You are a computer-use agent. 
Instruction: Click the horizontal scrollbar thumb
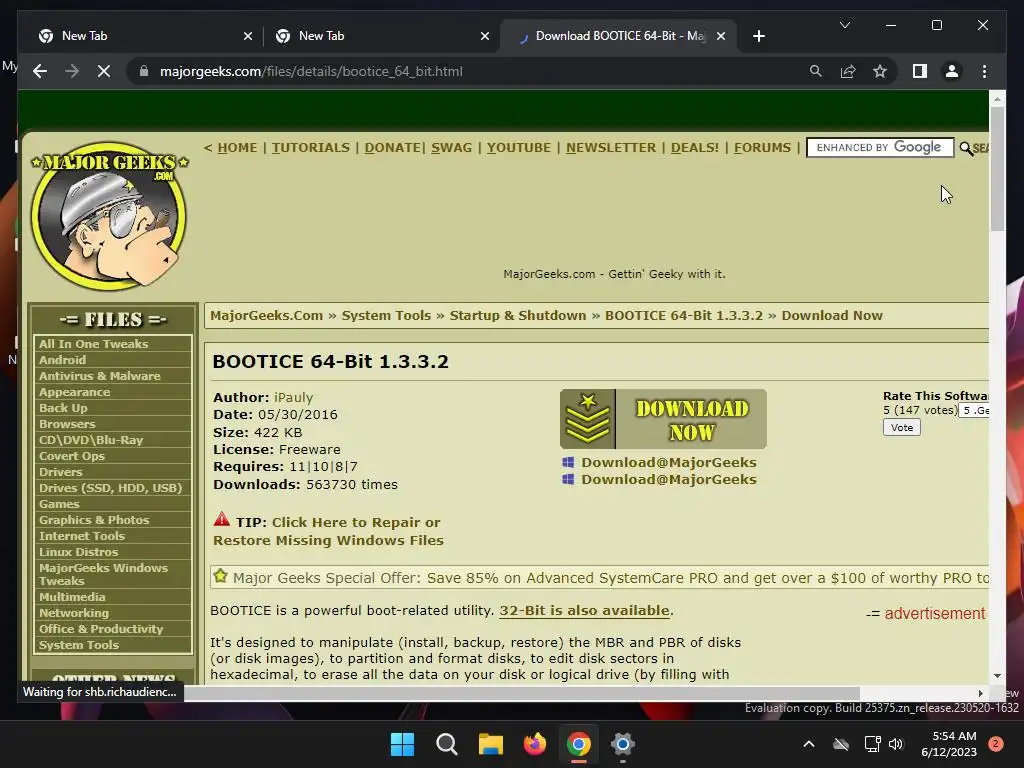(521, 693)
